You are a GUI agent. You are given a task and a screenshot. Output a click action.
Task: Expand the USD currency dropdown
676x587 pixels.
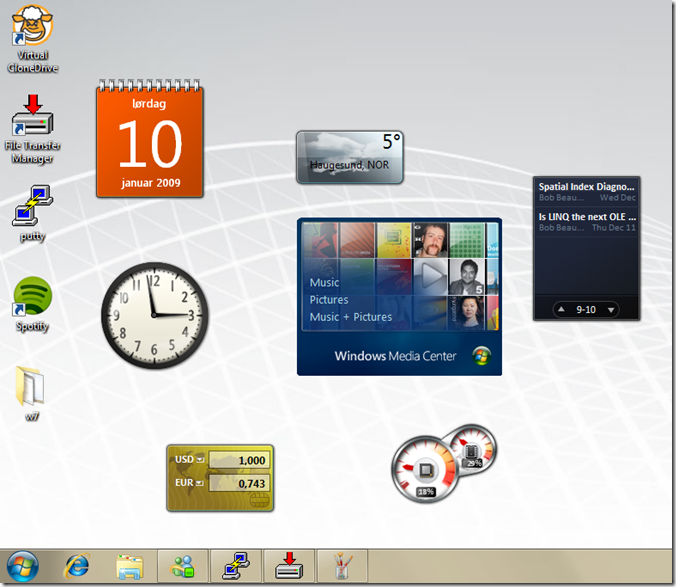(x=200, y=460)
